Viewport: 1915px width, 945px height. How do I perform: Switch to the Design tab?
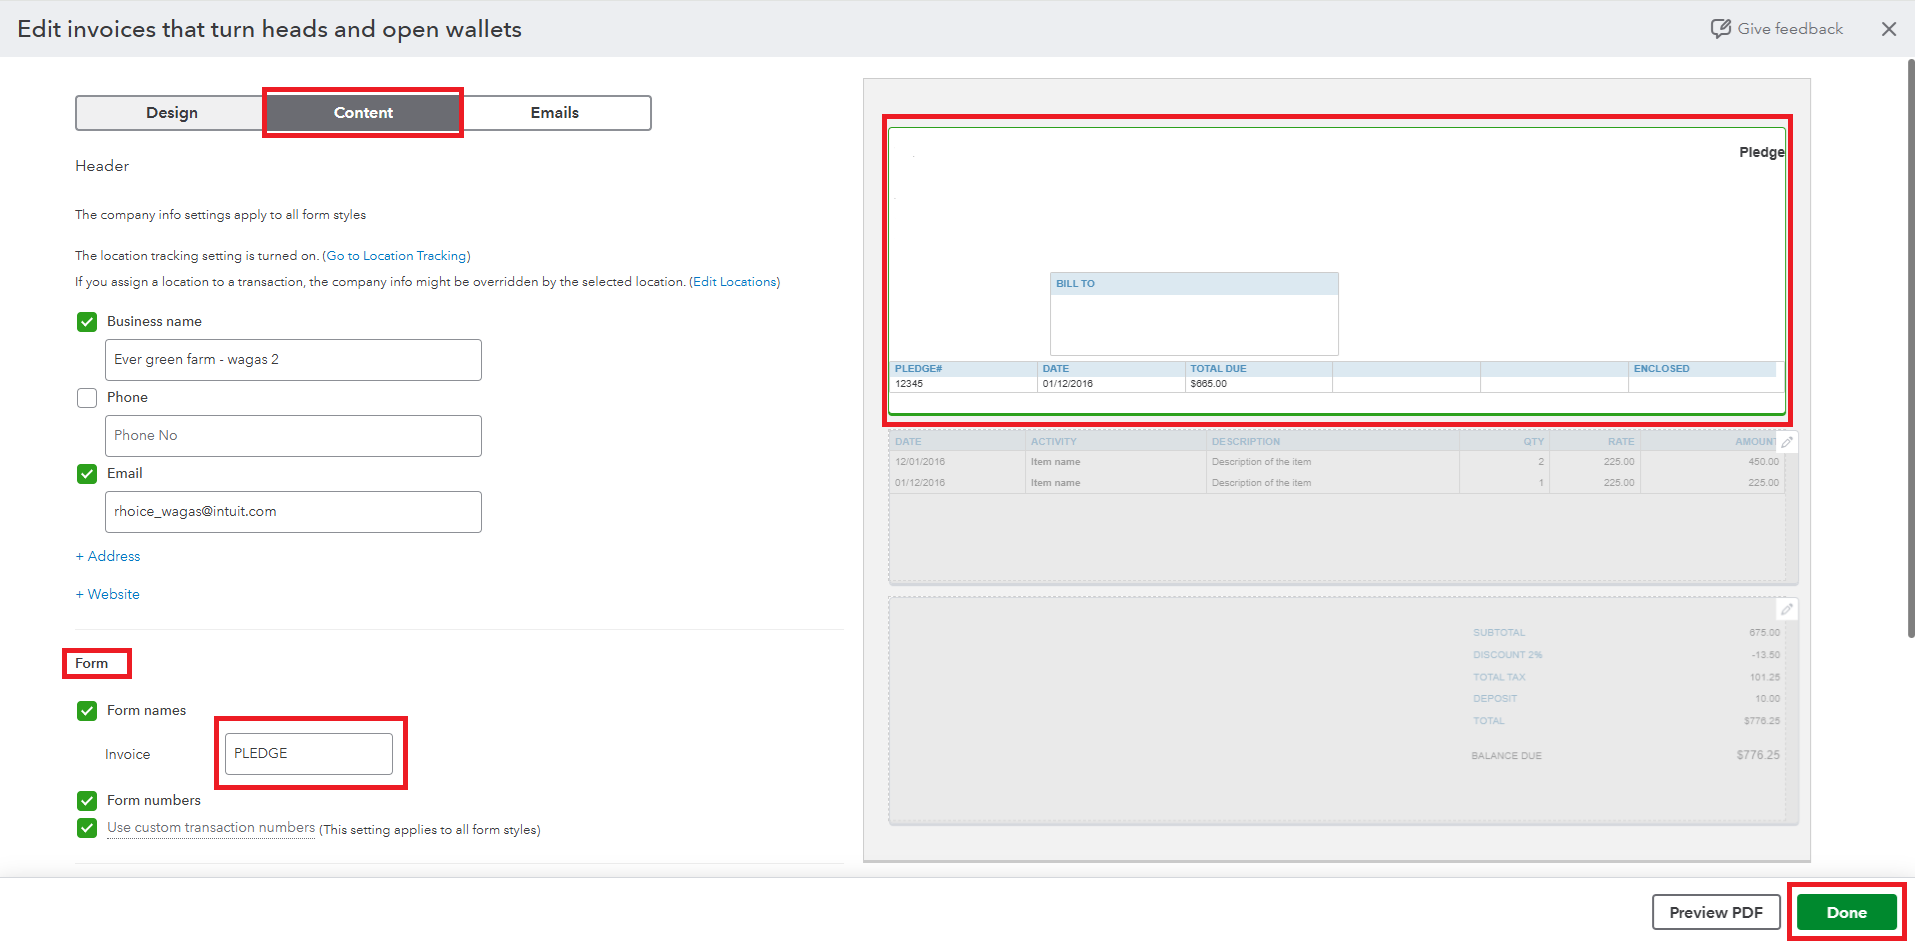pyautogui.click(x=172, y=113)
